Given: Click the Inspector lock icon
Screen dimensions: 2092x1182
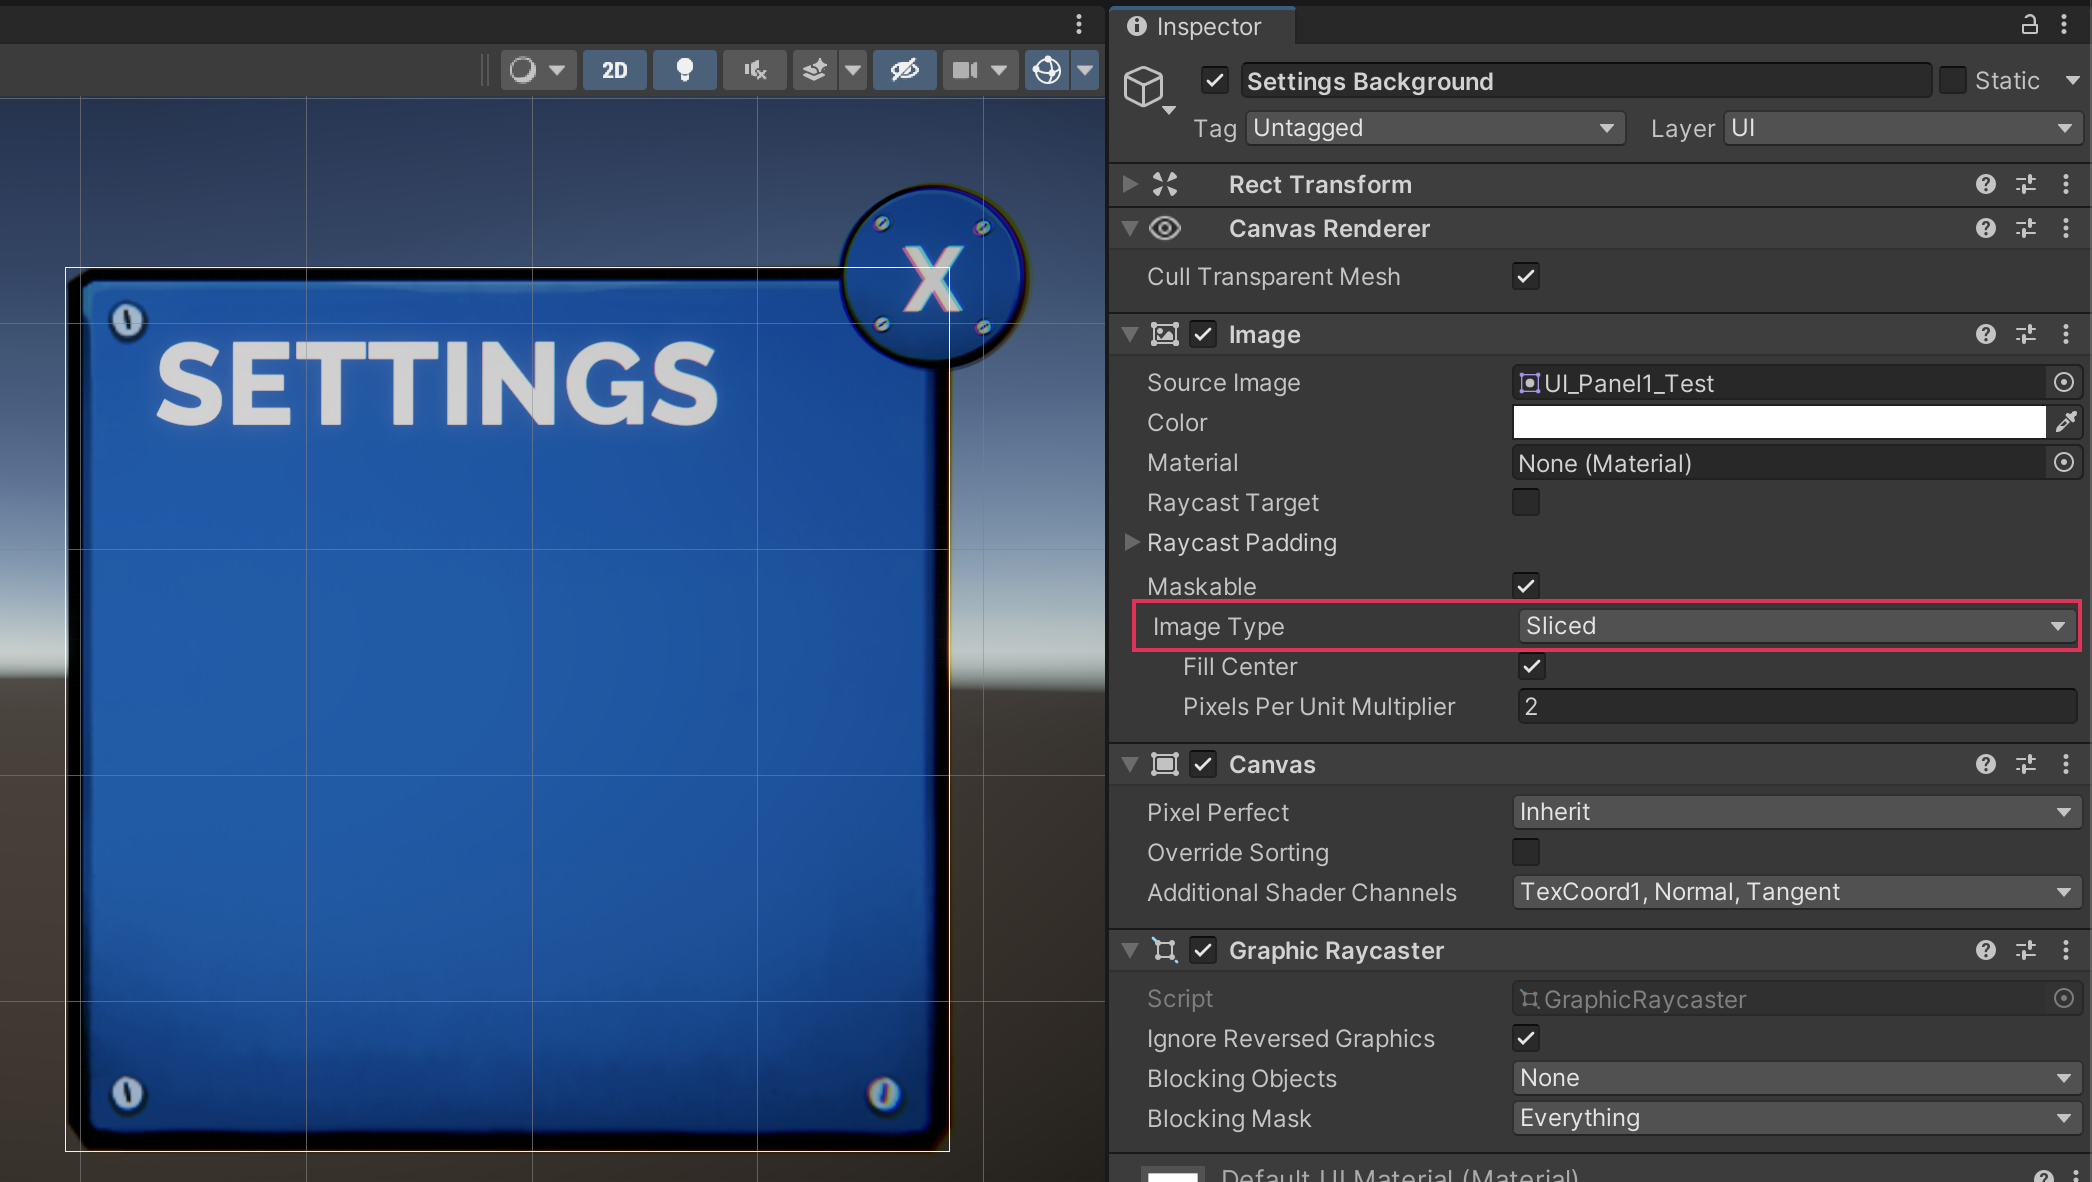Looking at the screenshot, I should click(x=2029, y=25).
